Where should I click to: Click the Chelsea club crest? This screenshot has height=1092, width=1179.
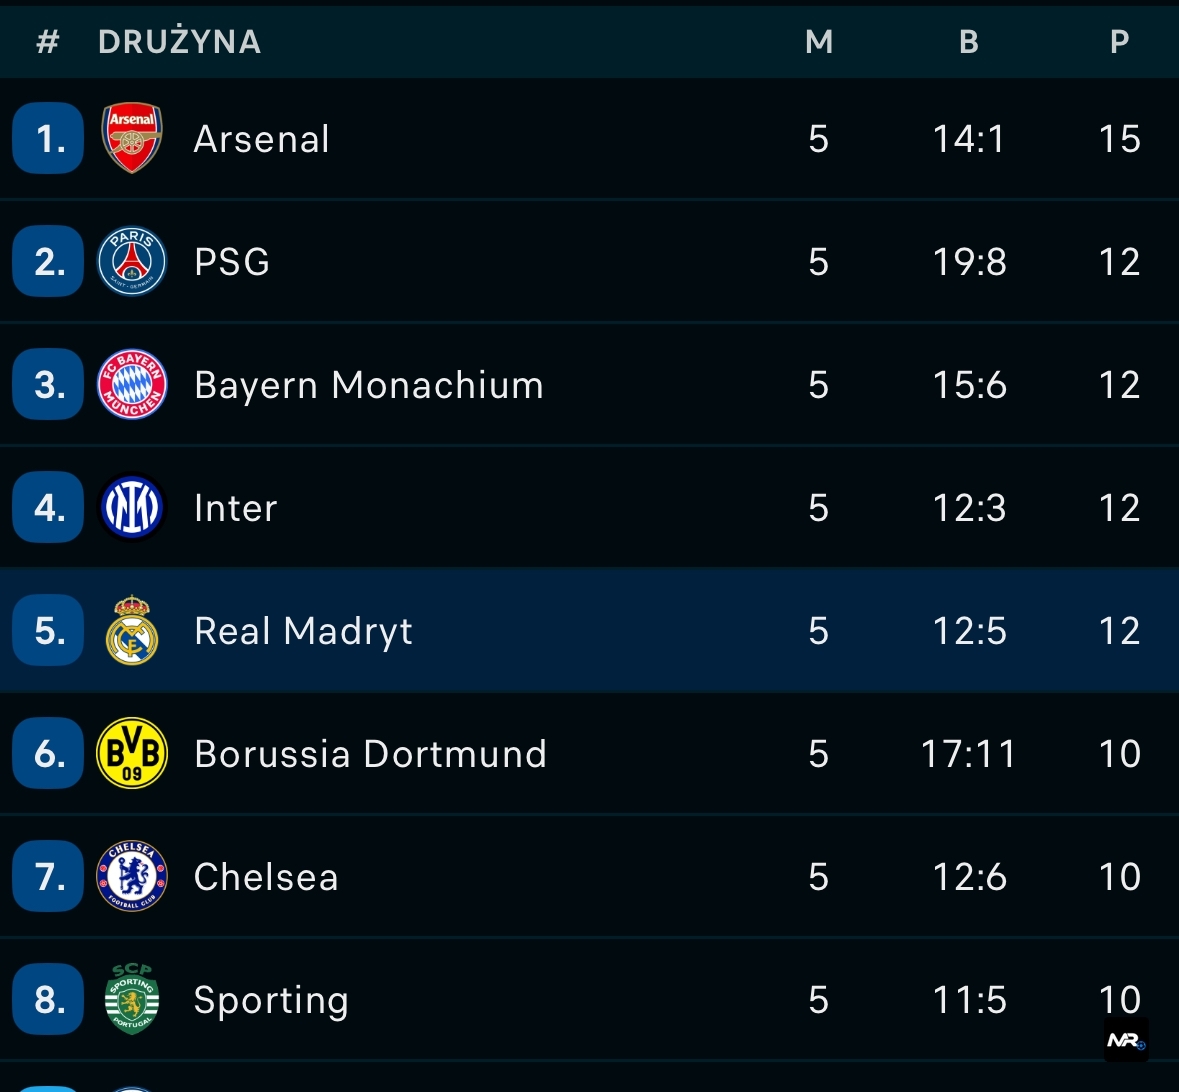coord(131,876)
